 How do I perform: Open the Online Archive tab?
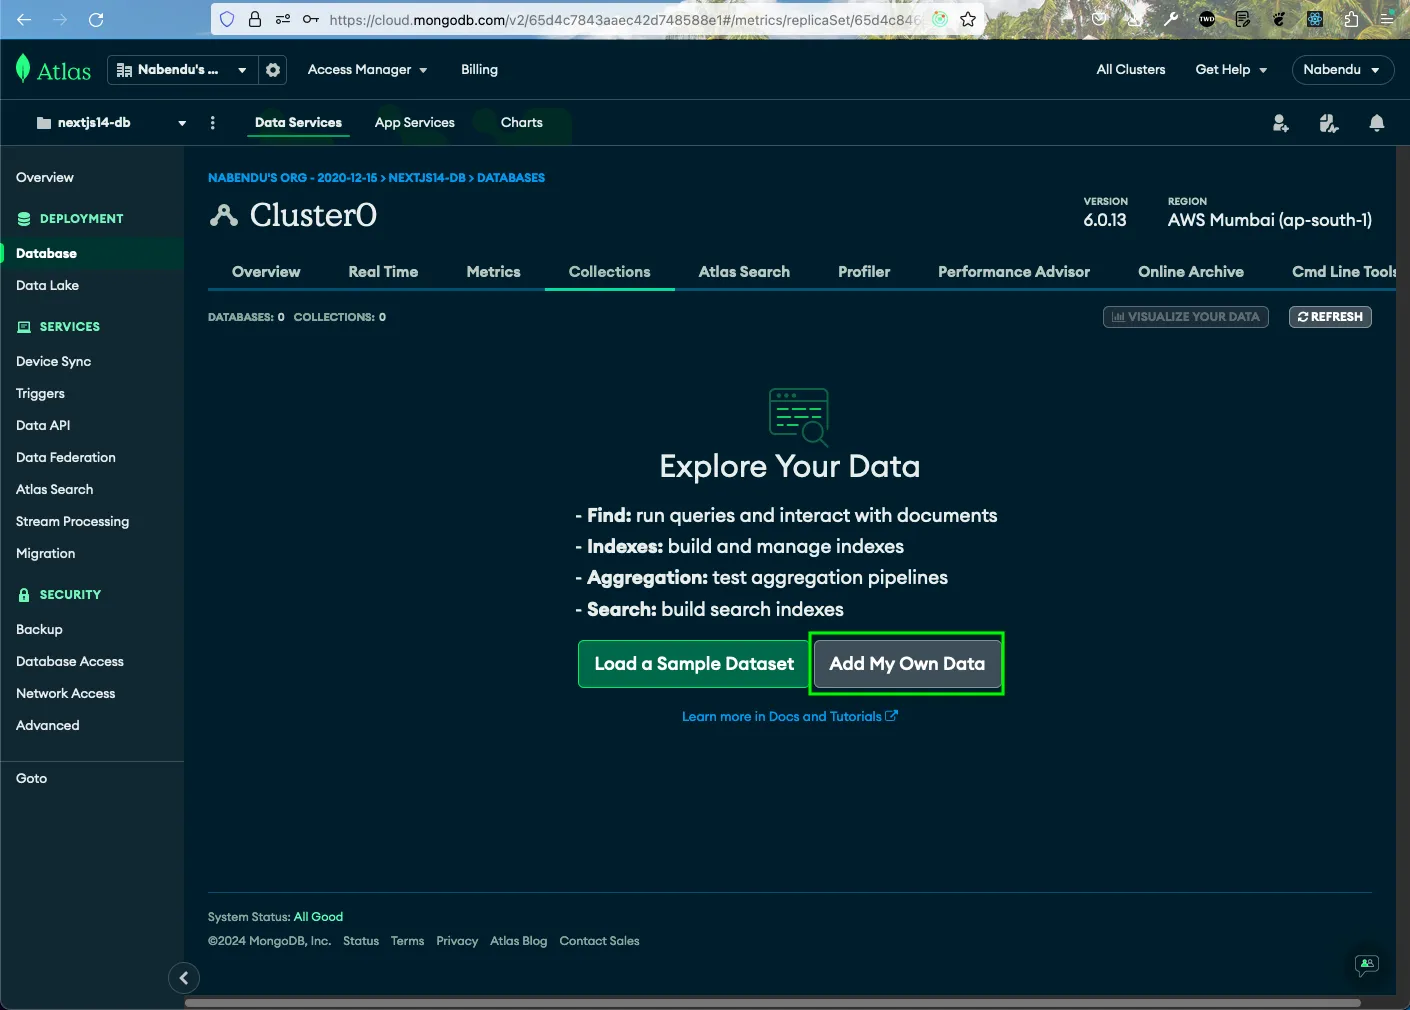point(1190,272)
